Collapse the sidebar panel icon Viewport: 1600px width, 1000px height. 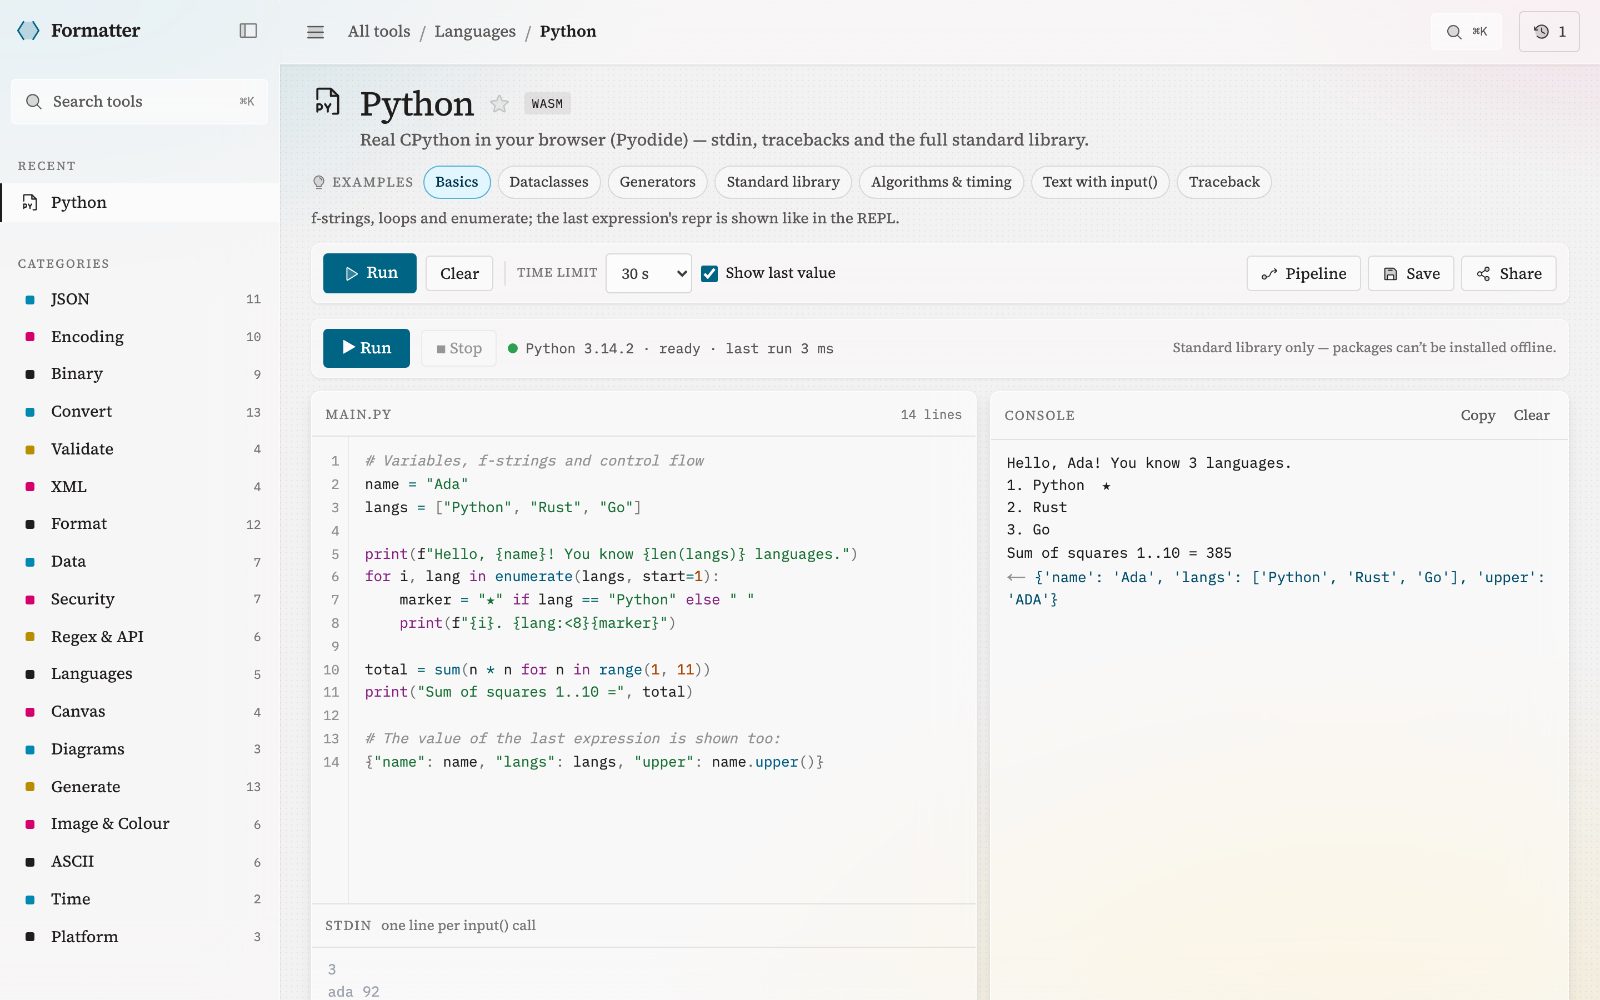point(248,31)
